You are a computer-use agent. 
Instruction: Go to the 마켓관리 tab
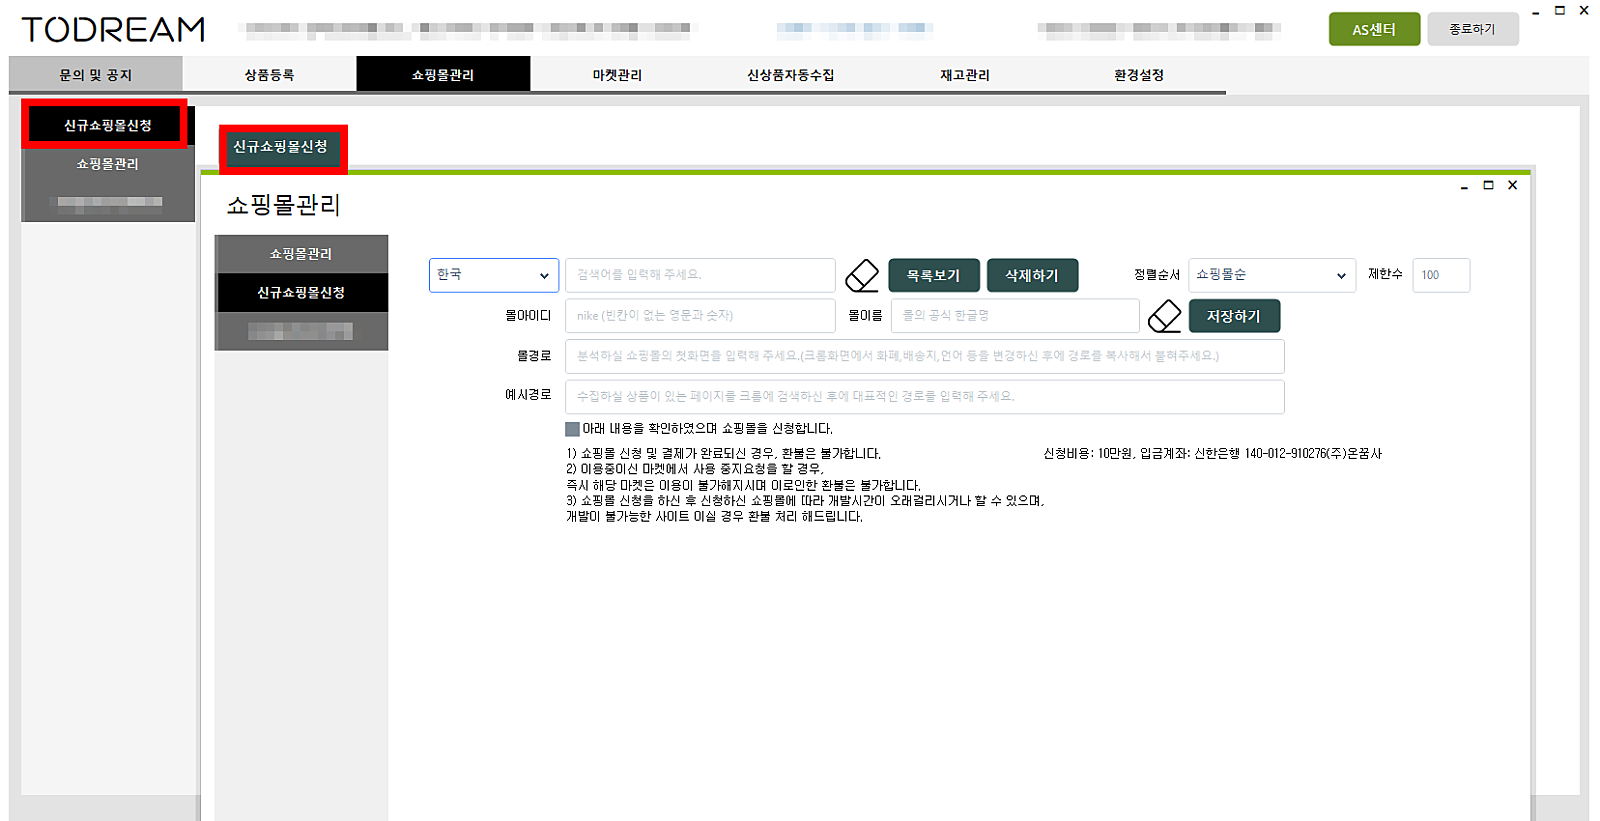click(617, 75)
